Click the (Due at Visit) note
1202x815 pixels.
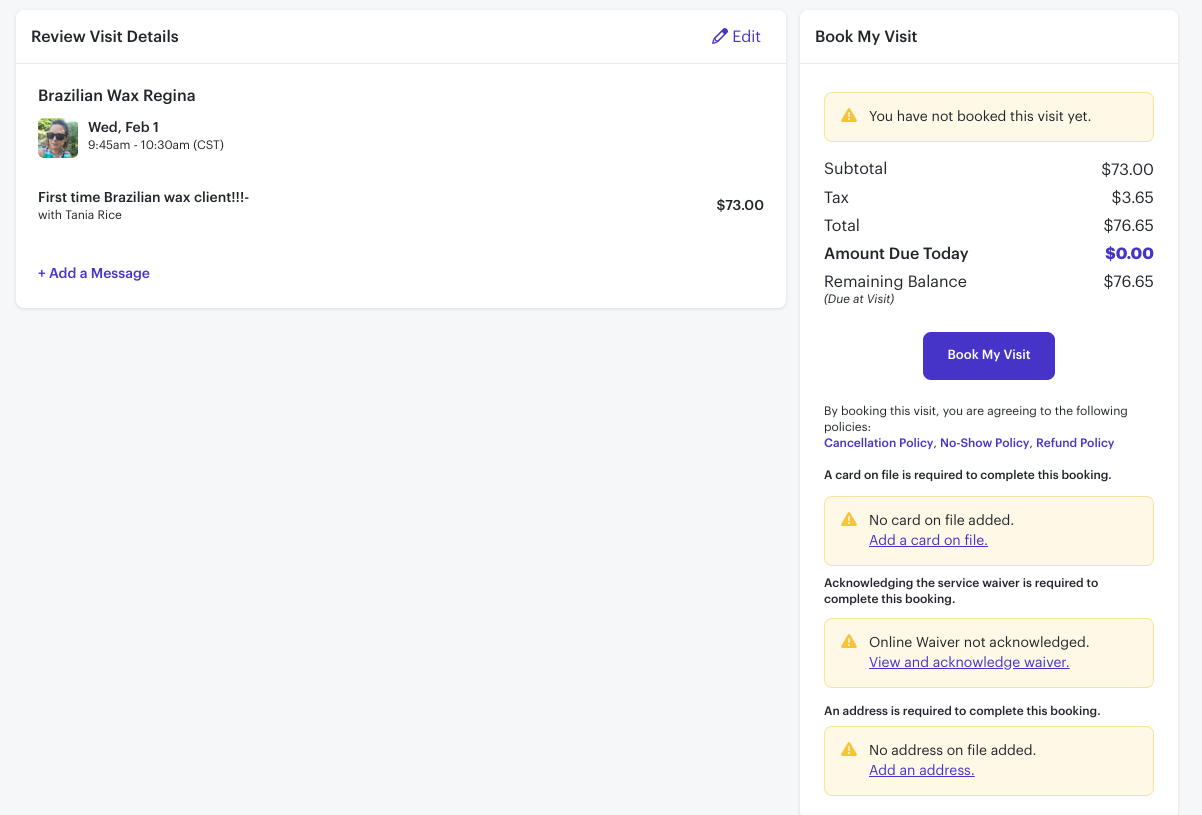(859, 299)
